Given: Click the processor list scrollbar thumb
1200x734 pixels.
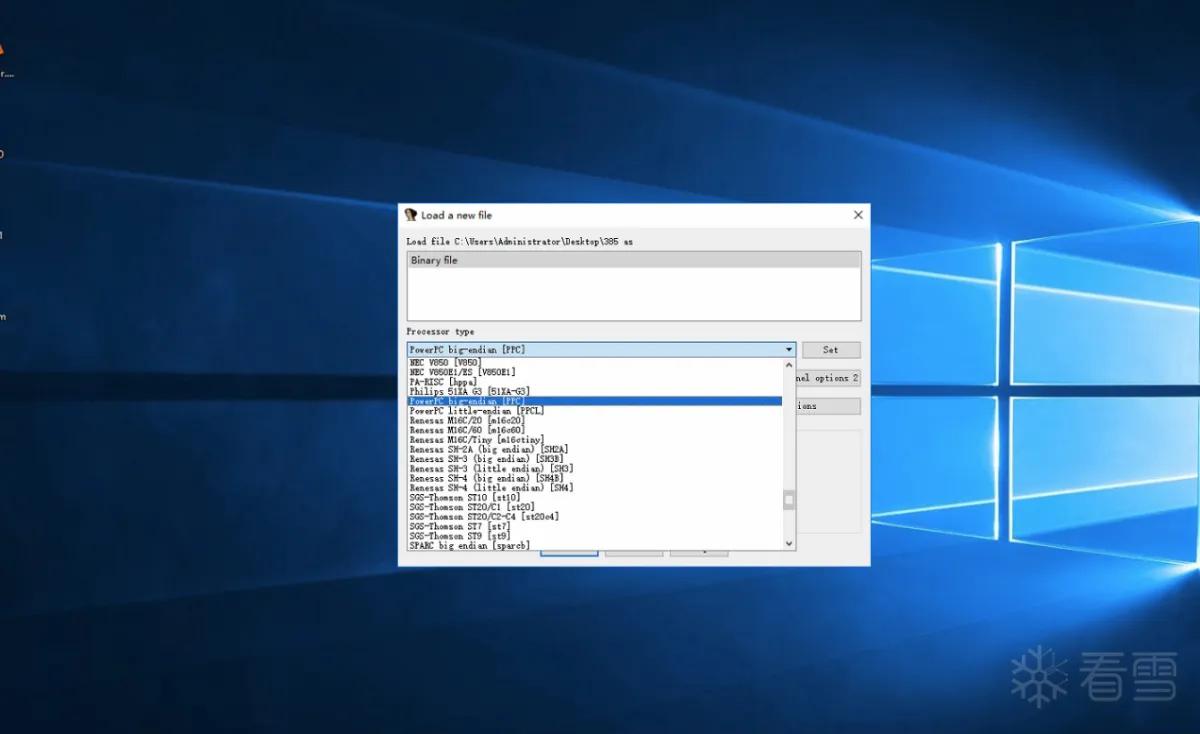Looking at the screenshot, I should (x=789, y=500).
